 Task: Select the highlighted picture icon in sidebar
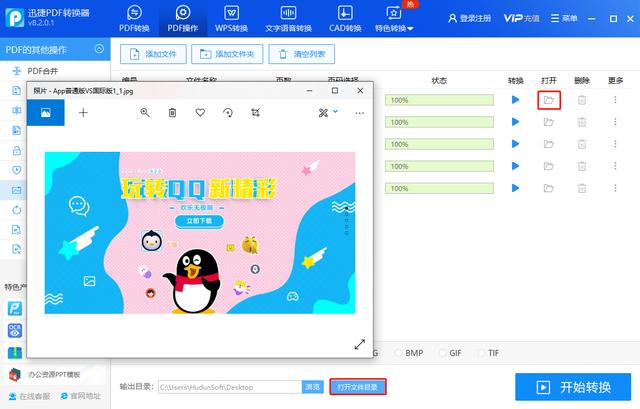(17, 190)
